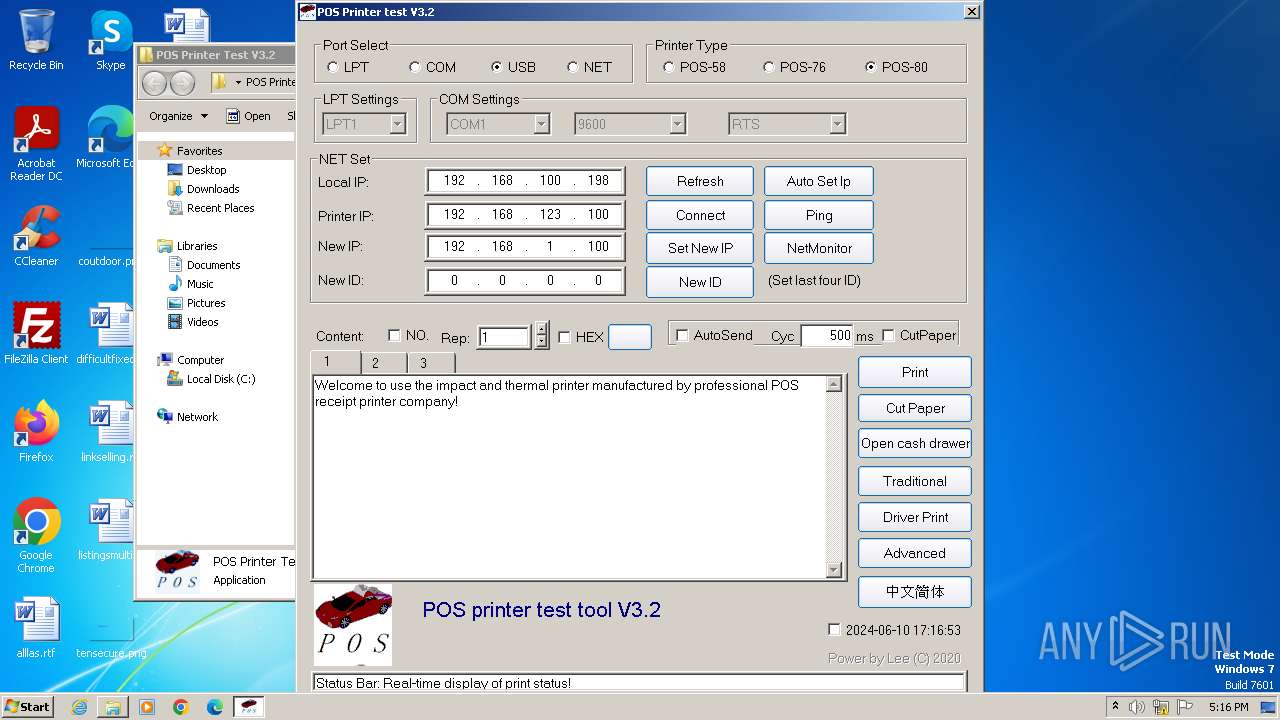Toggle CutPaper checkbox
This screenshot has width=1280, height=720.
pos(888,335)
